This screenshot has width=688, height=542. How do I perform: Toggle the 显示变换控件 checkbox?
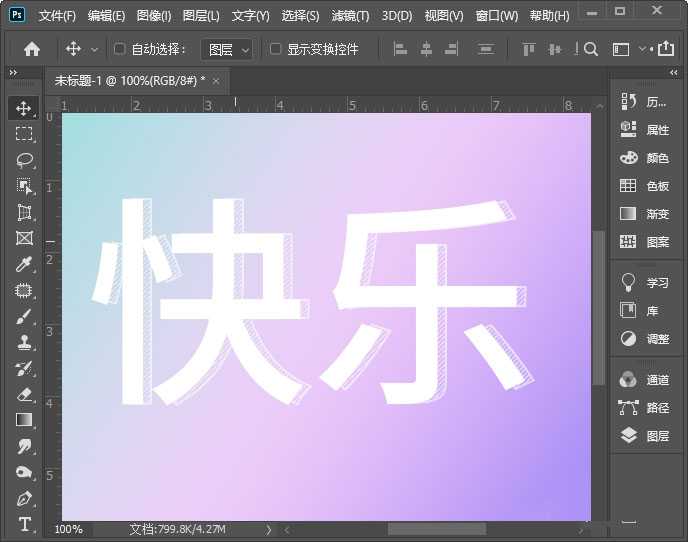click(276, 49)
